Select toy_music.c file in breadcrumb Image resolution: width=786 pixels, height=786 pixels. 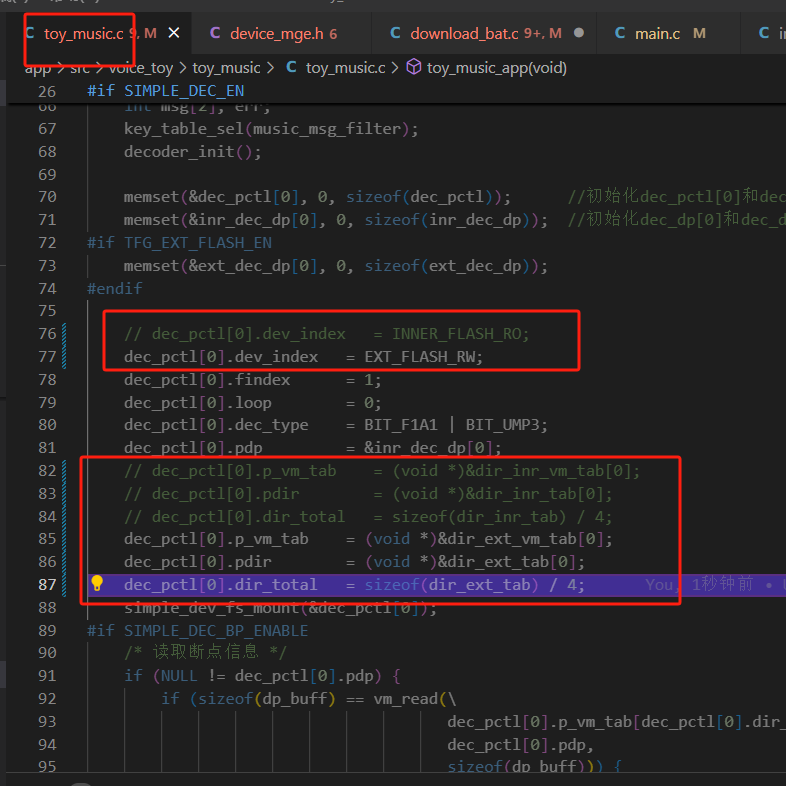tap(345, 68)
